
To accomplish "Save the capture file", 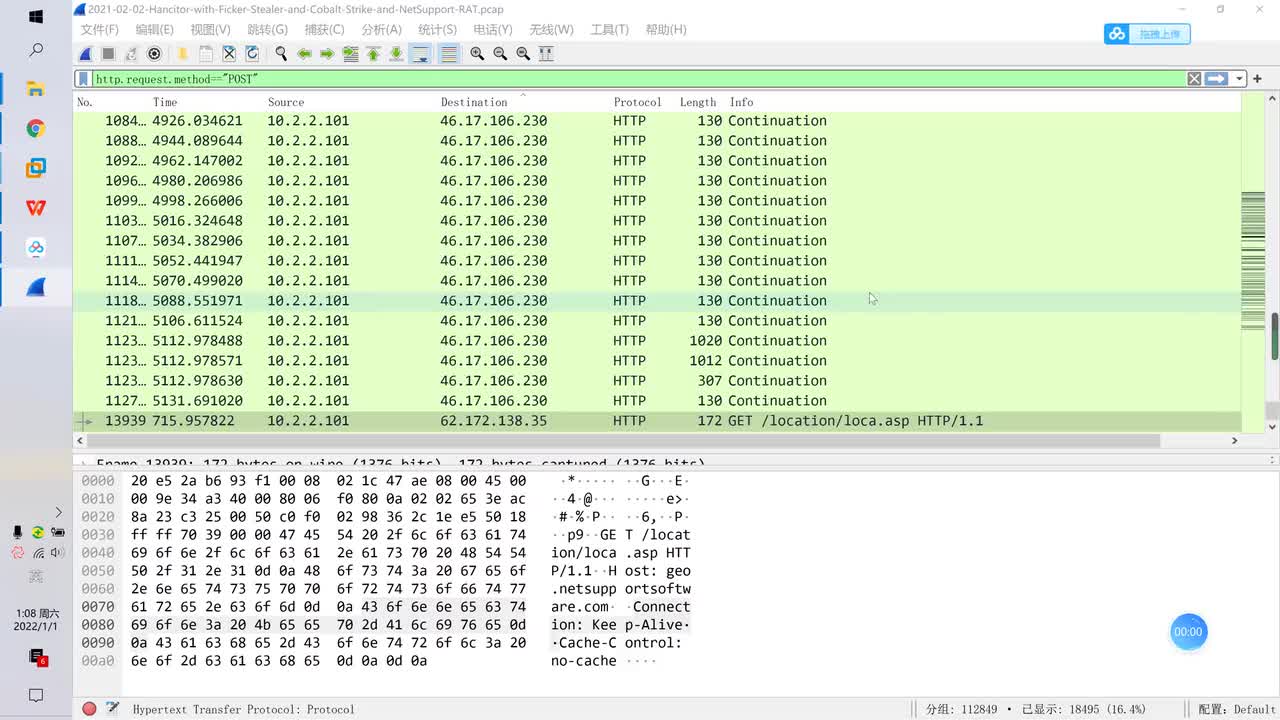I will click(206, 54).
